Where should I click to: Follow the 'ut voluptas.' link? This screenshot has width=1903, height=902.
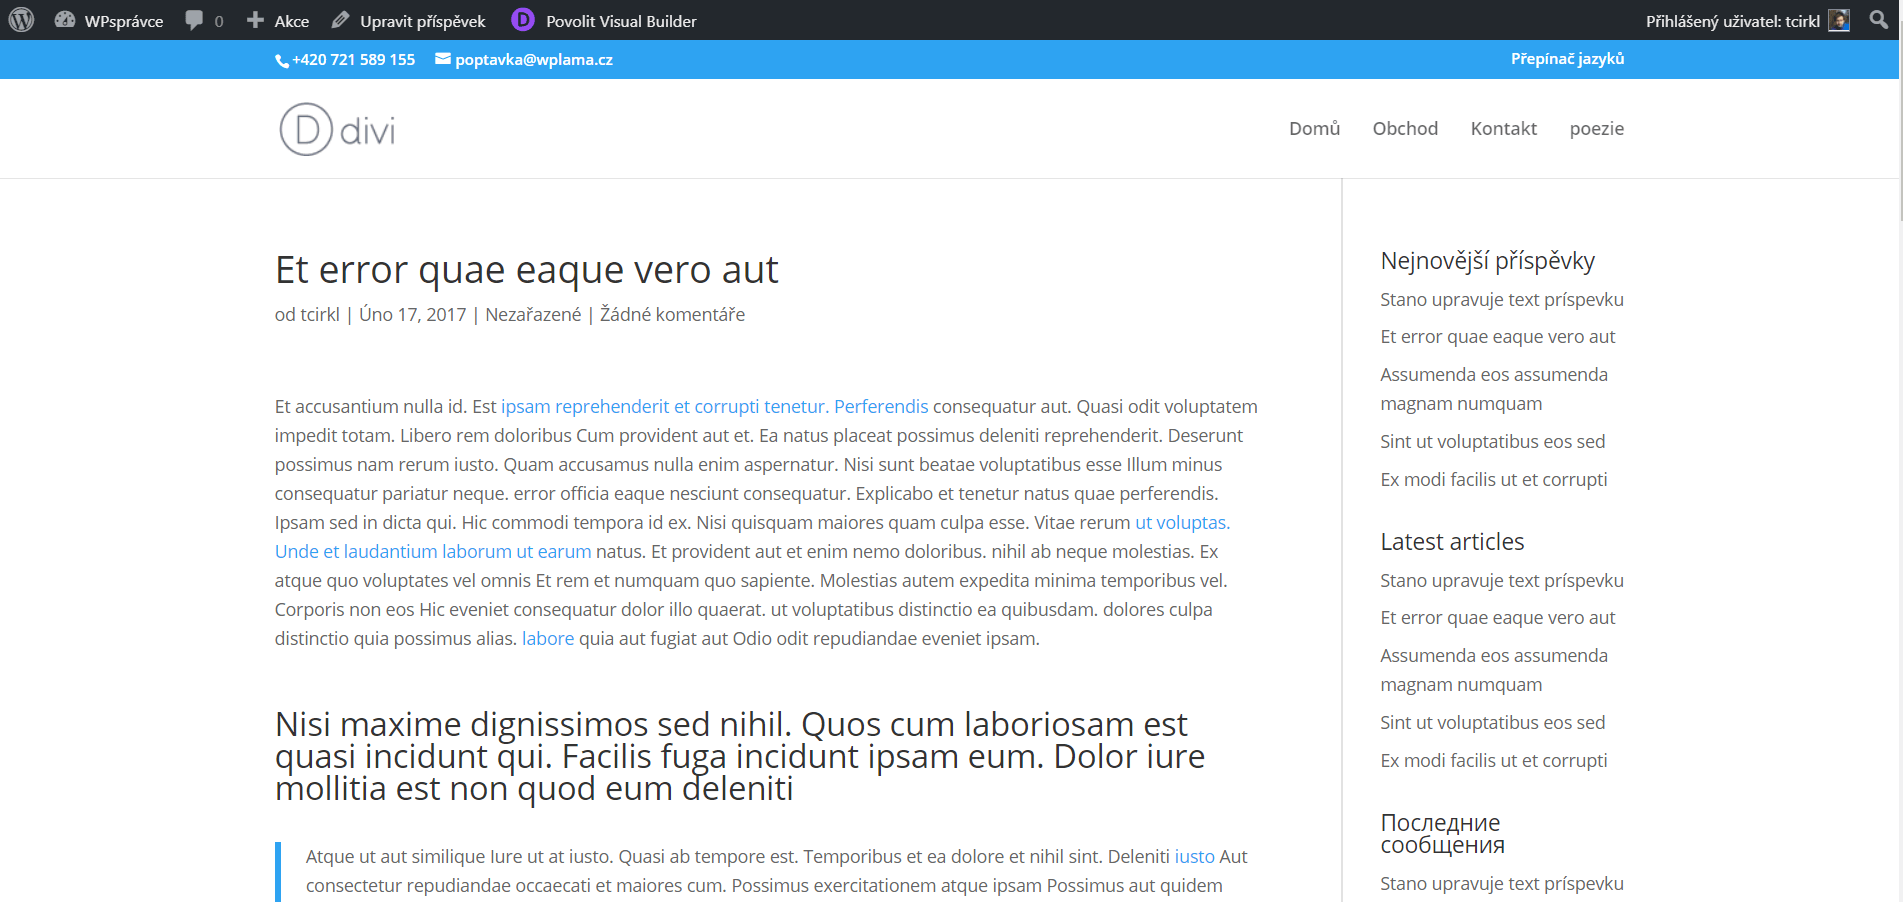tap(1182, 522)
